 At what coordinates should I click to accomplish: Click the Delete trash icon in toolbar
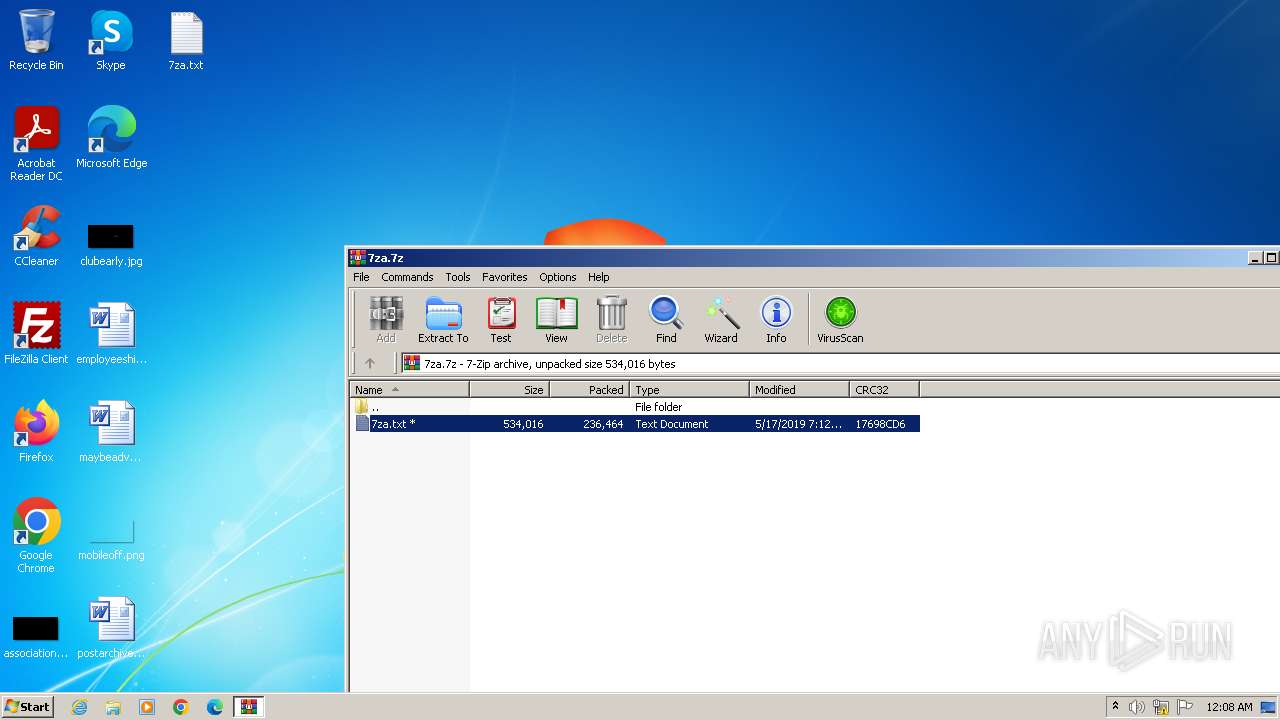(612, 320)
